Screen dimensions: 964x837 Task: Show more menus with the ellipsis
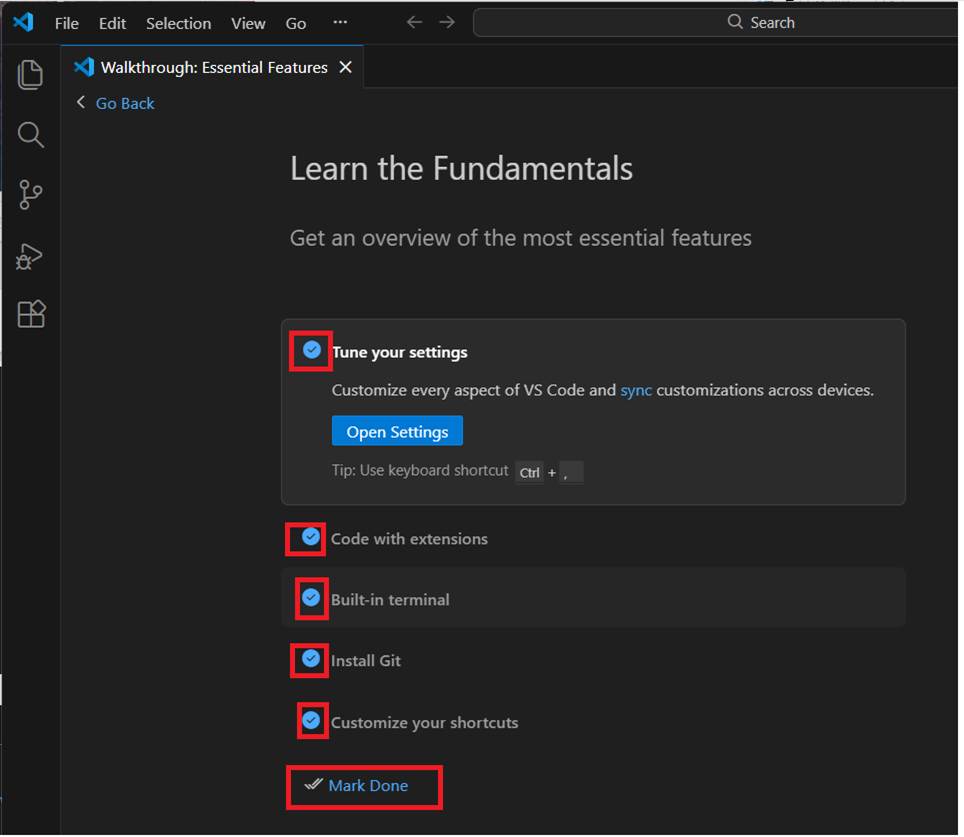pyautogui.click(x=340, y=22)
